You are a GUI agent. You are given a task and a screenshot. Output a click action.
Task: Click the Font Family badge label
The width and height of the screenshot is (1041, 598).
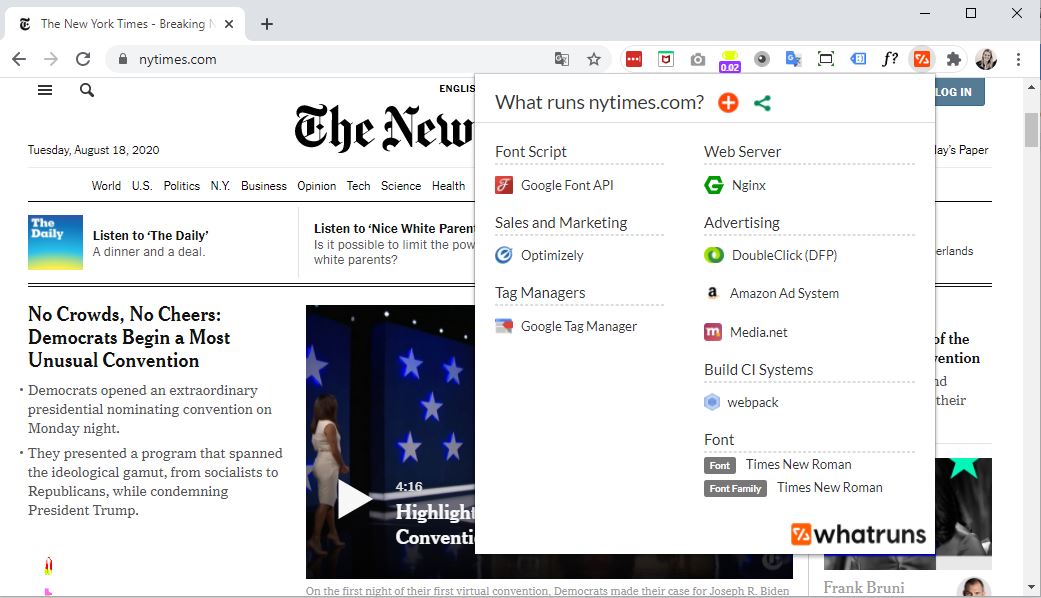click(735, 488)
